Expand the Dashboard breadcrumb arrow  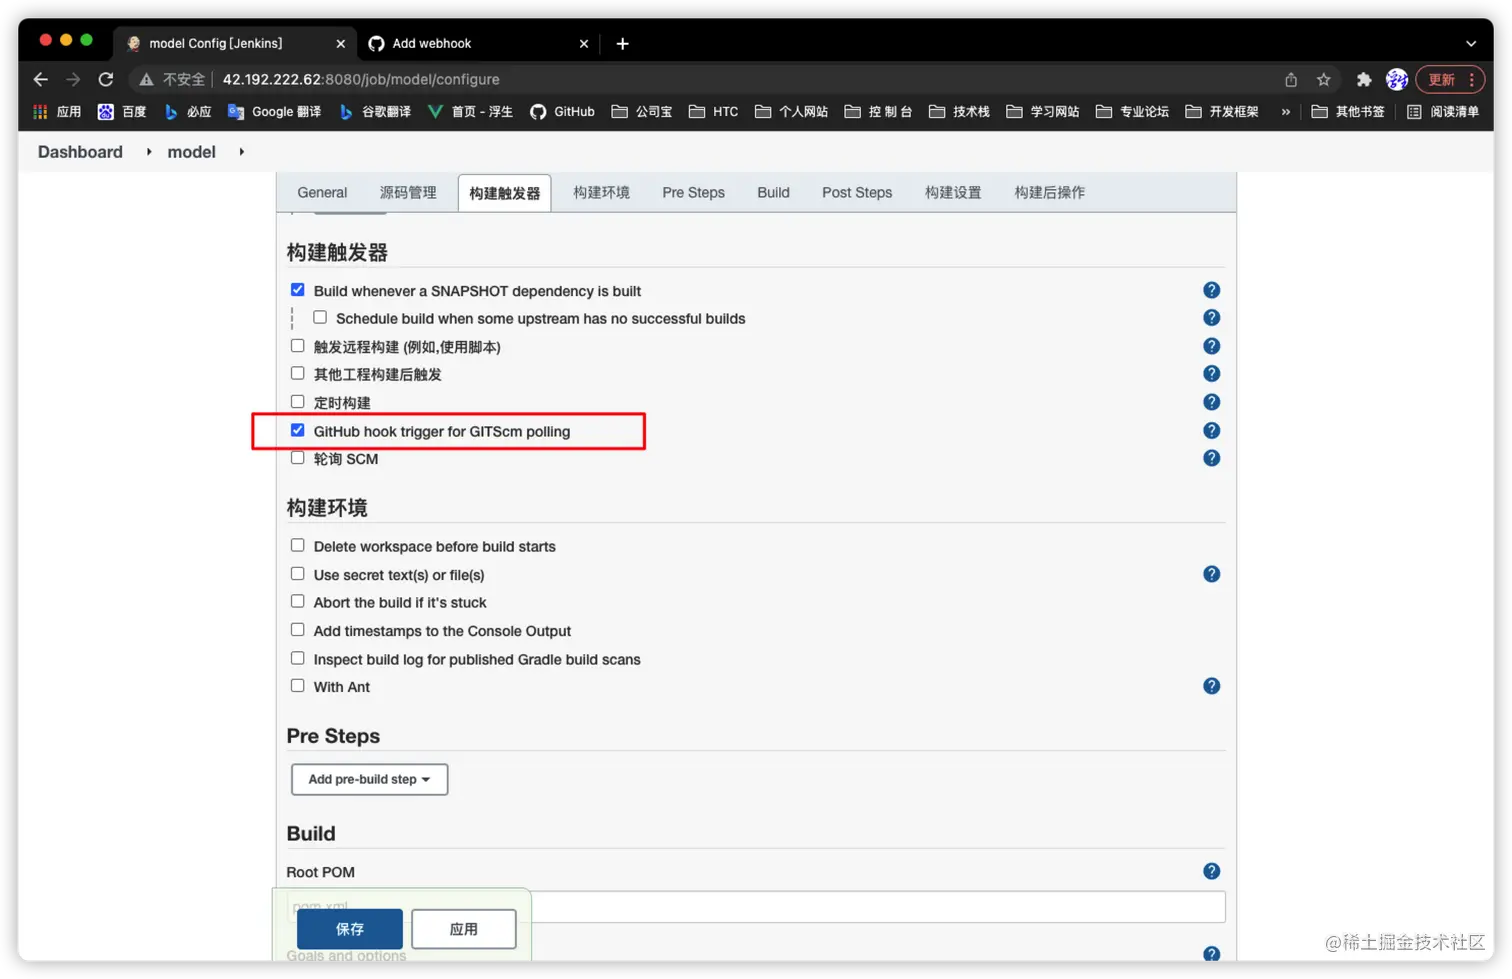point(149,152)
